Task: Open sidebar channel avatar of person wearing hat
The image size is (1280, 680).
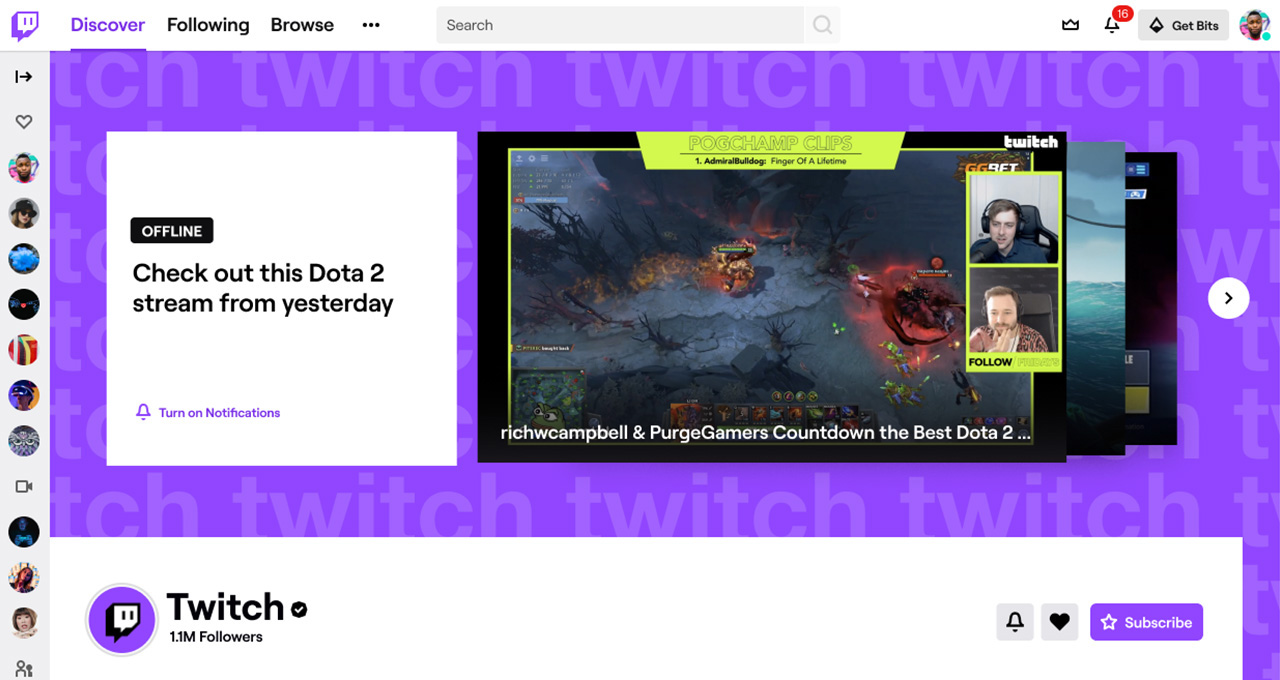Action: [x=24, y=213]
